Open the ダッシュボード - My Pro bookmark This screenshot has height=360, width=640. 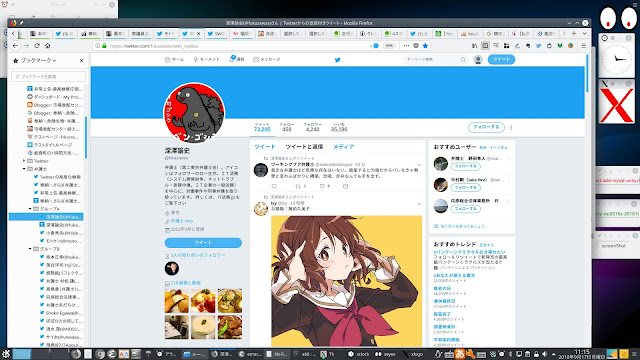point(54,97)
